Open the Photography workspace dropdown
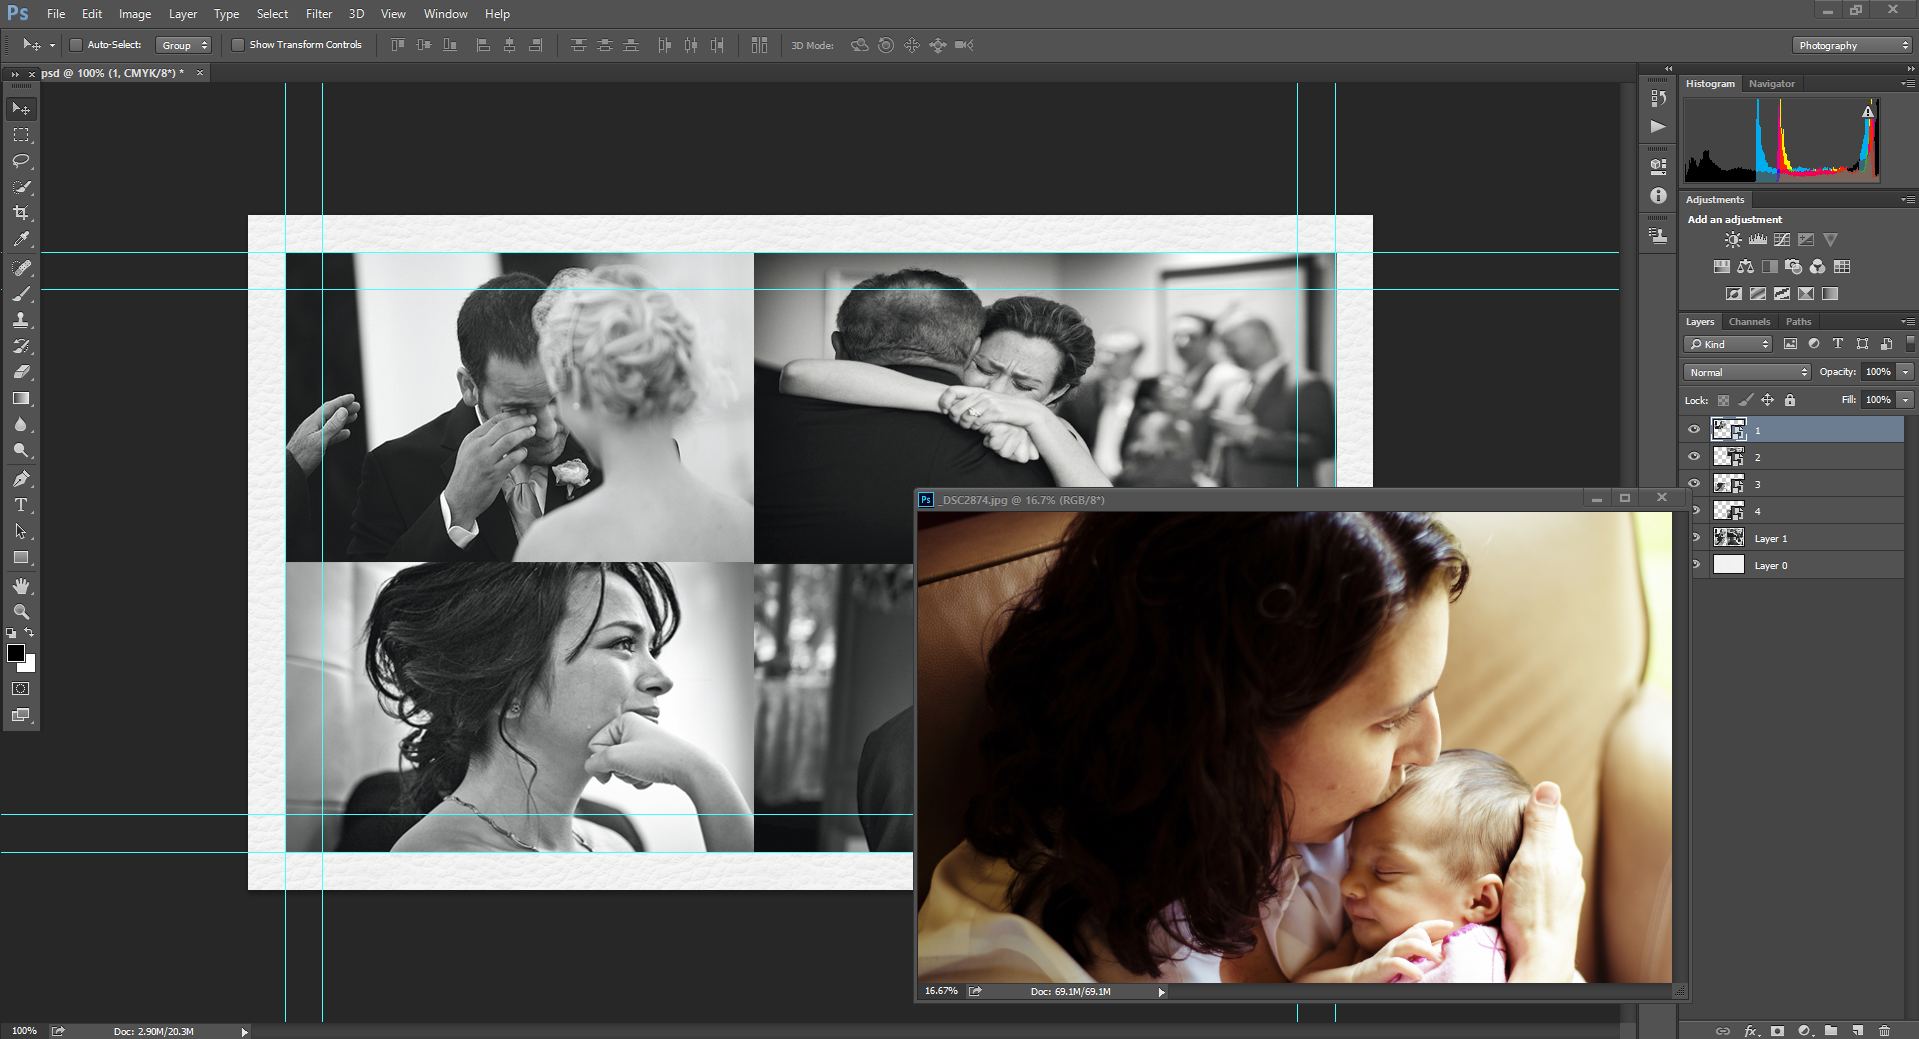The width and height of the screenshot is (1919, 1039). click(x=1852, y=45)
